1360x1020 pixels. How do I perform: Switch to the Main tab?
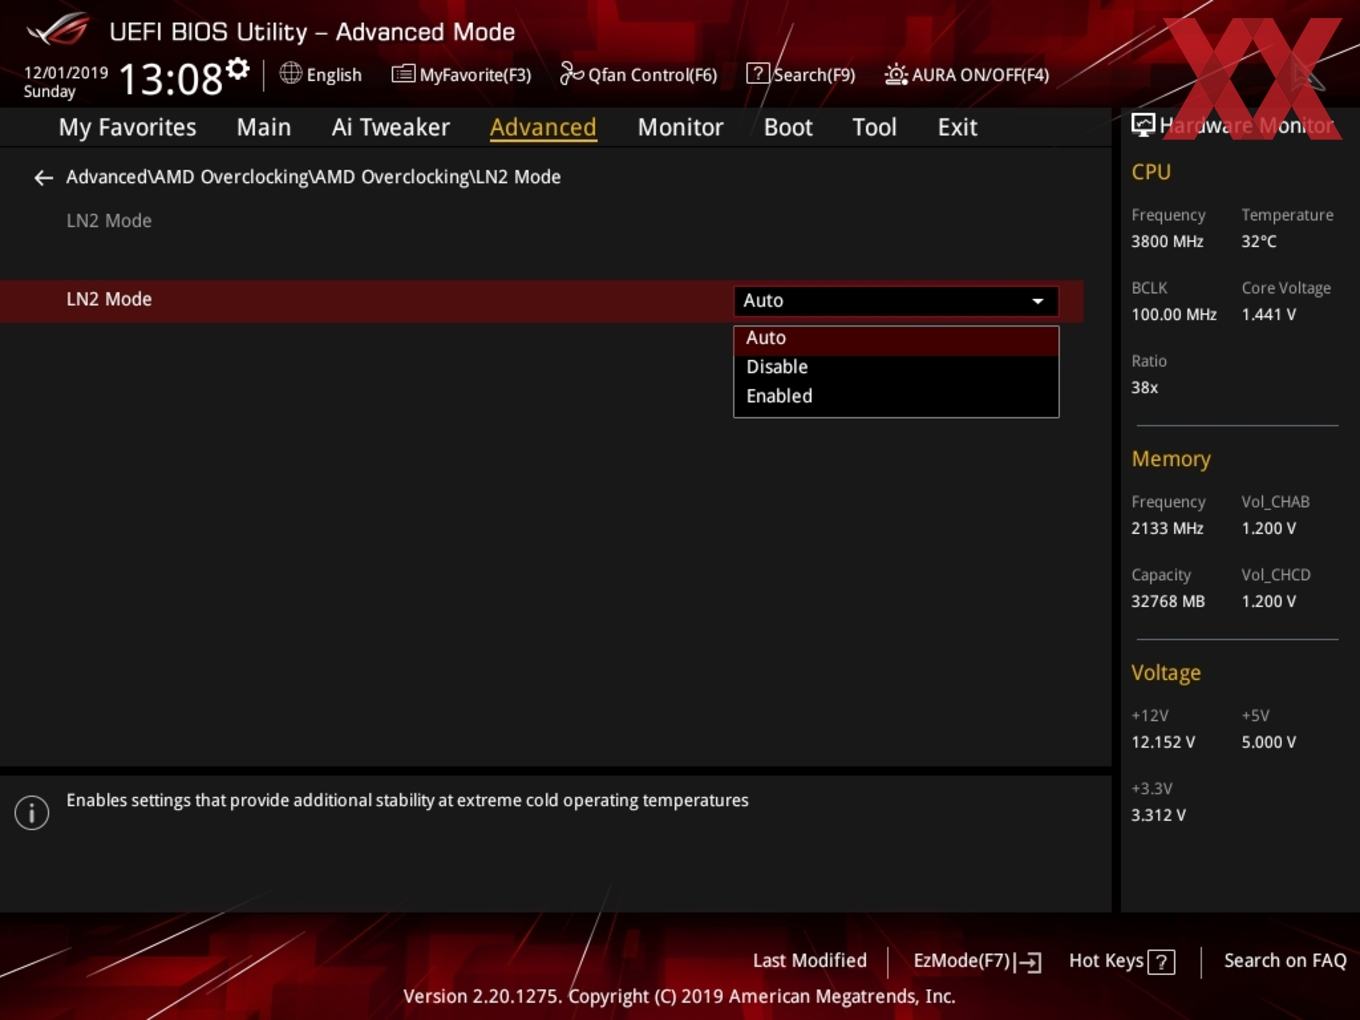pyautogui.click(x=264, y=127)
